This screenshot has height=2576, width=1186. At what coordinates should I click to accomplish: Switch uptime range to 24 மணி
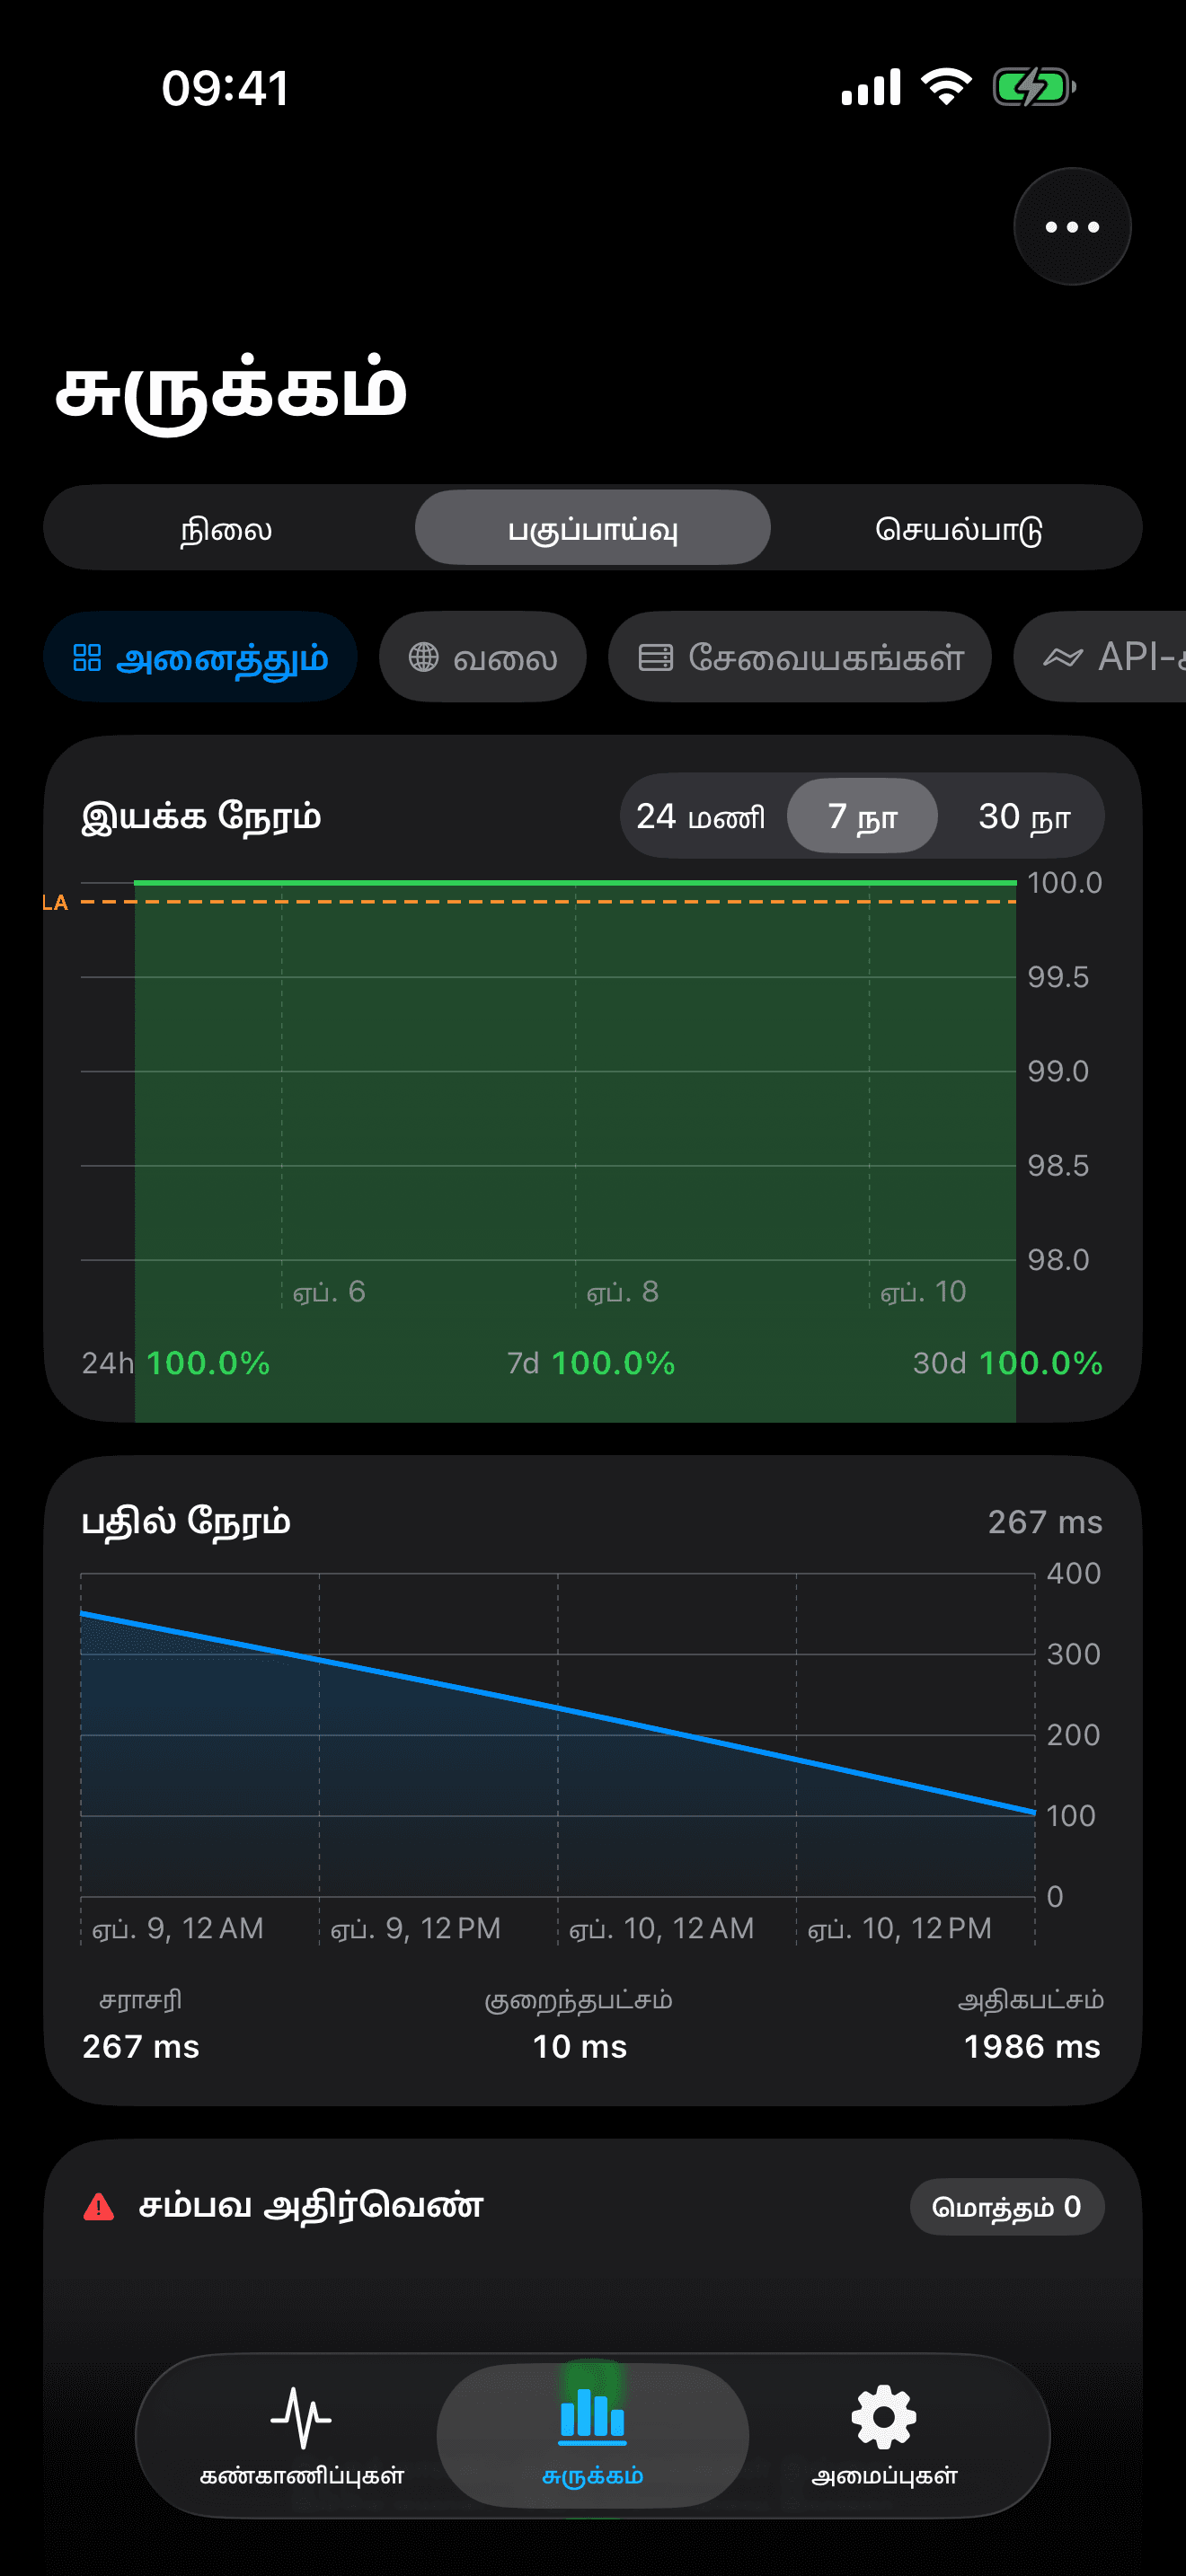coord(700,816)
